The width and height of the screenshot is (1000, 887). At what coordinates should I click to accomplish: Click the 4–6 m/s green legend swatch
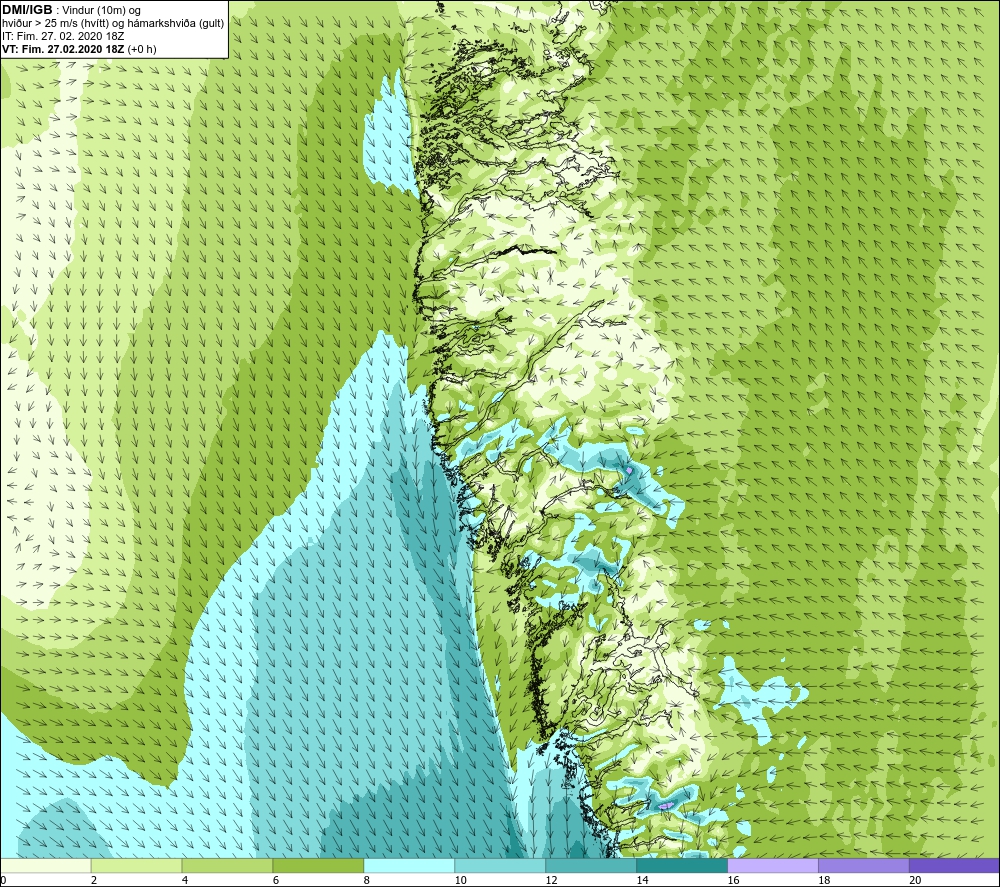point(227,866)
